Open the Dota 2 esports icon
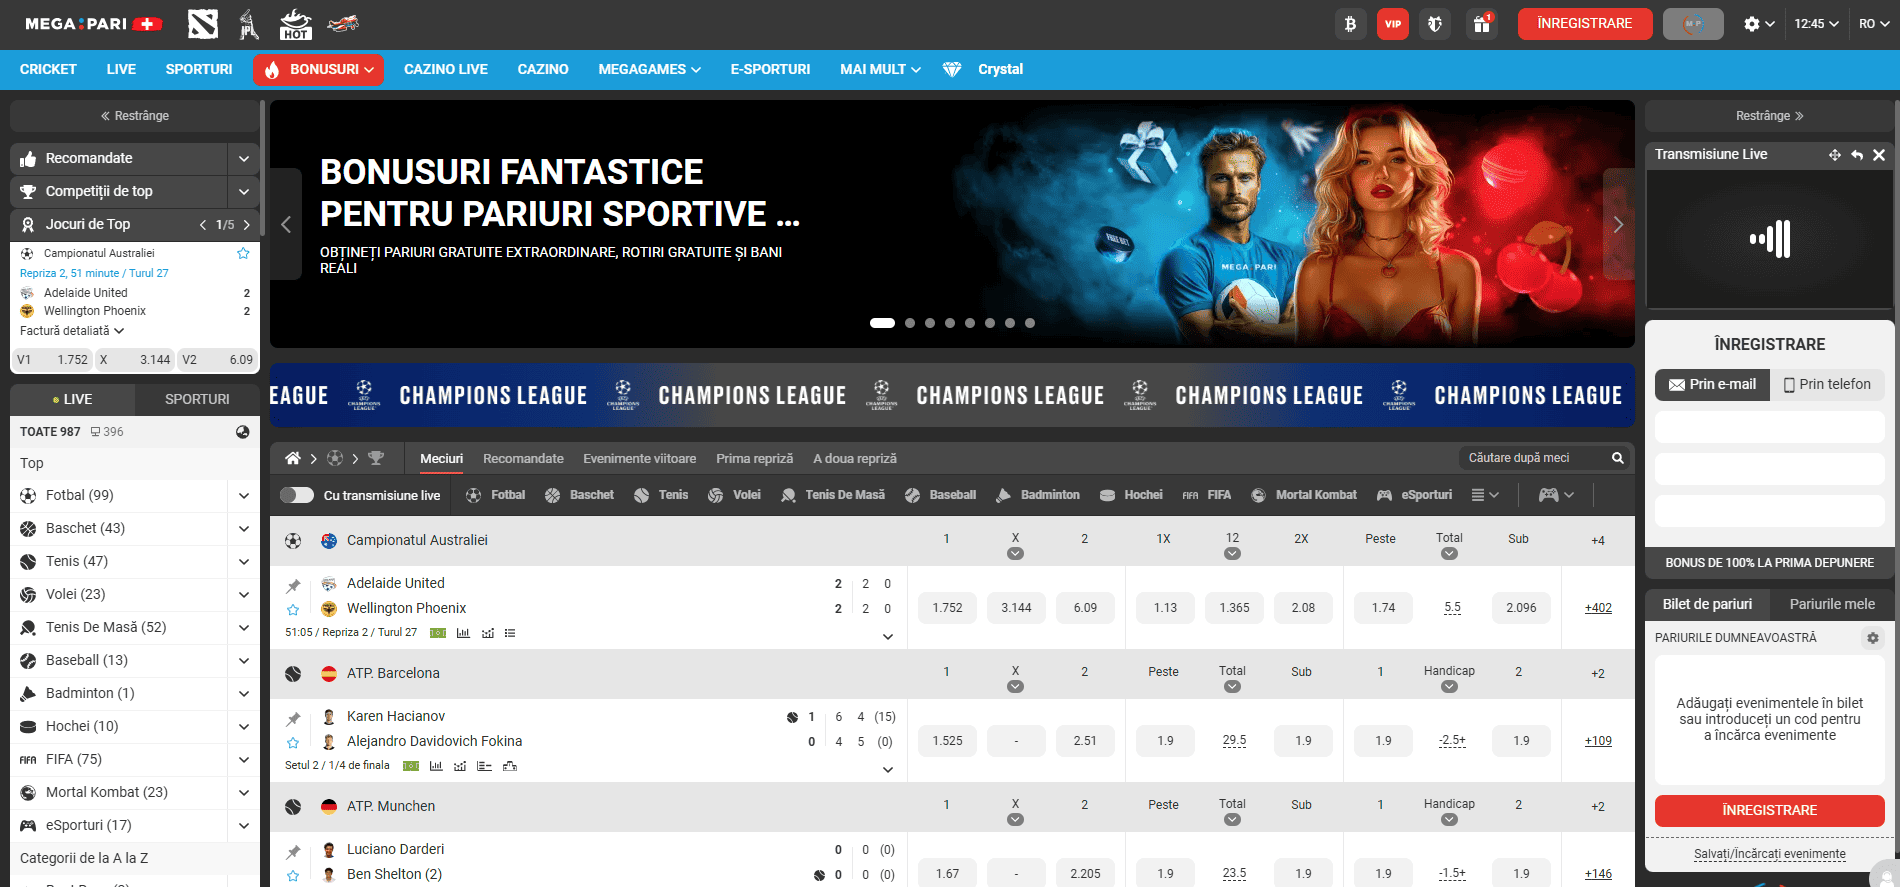This screenshot has height=887, width=1900. pos(203,24)
